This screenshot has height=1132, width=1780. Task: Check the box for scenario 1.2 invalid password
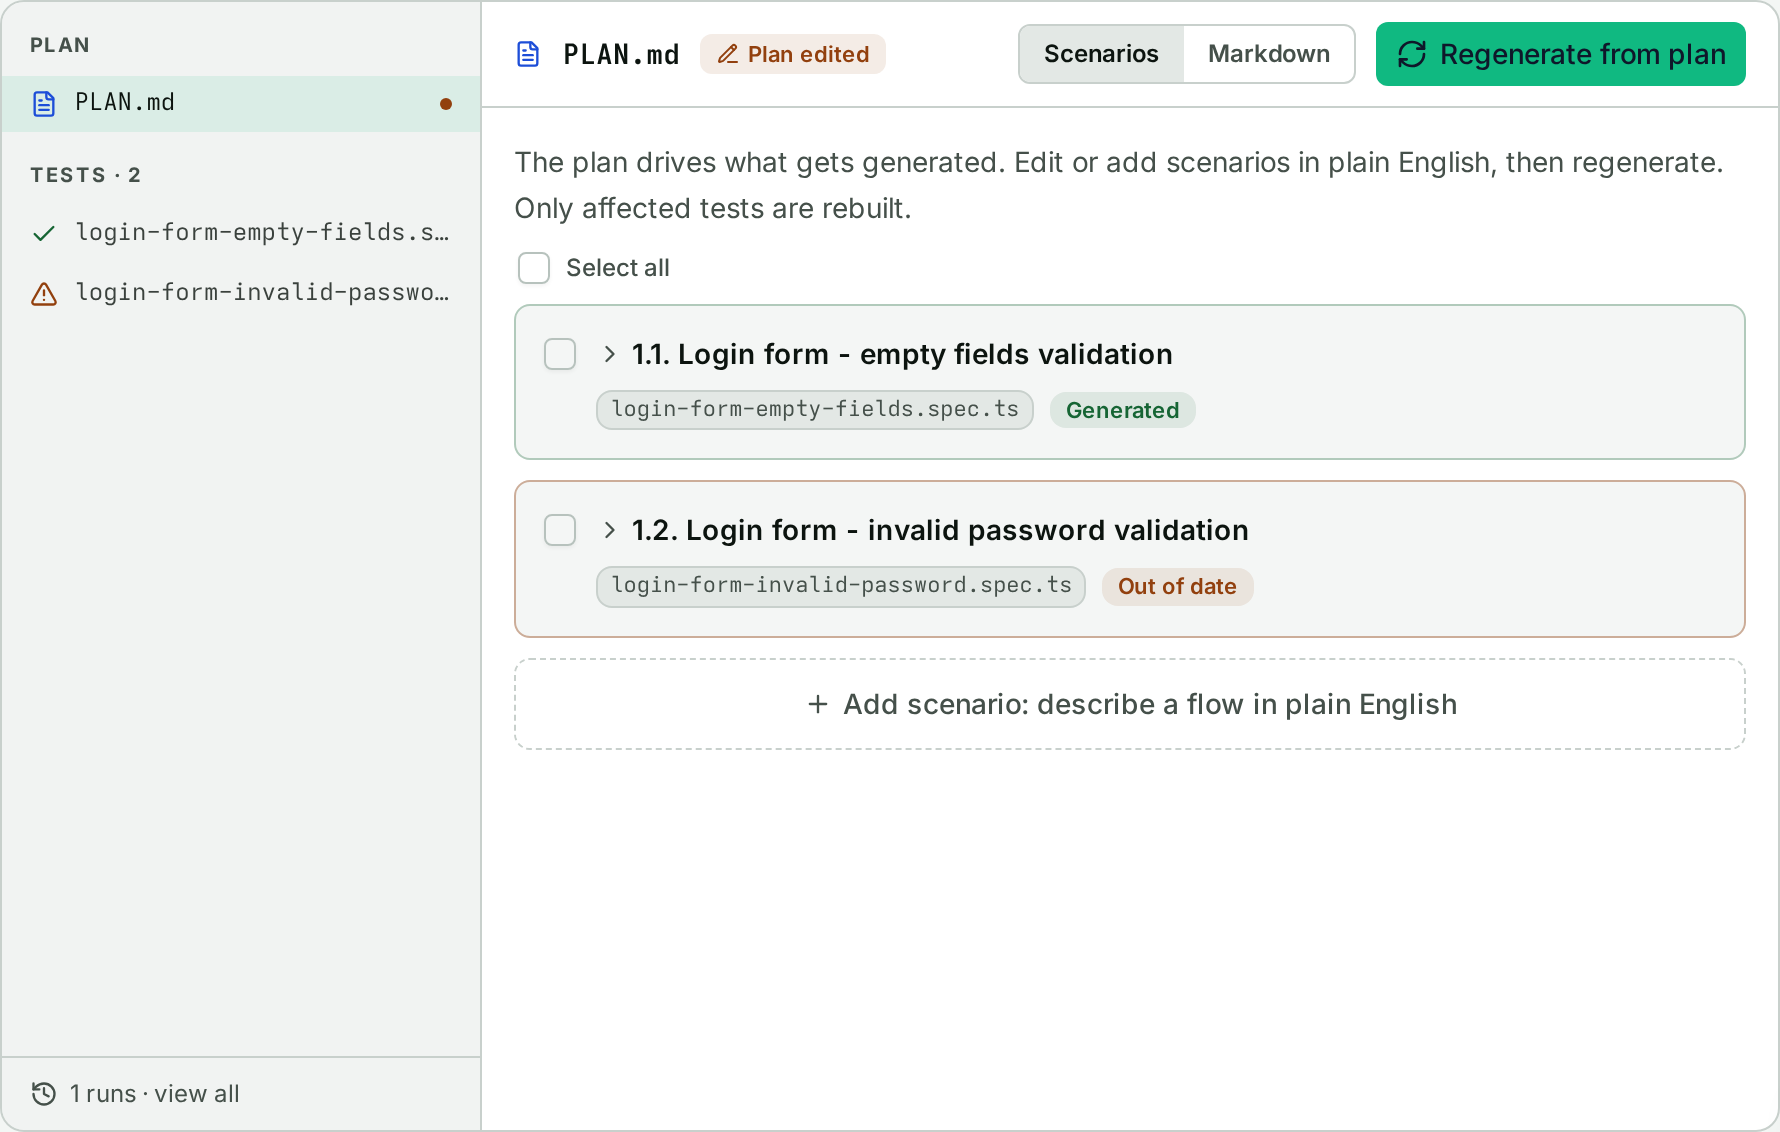(x=560, y=530)
